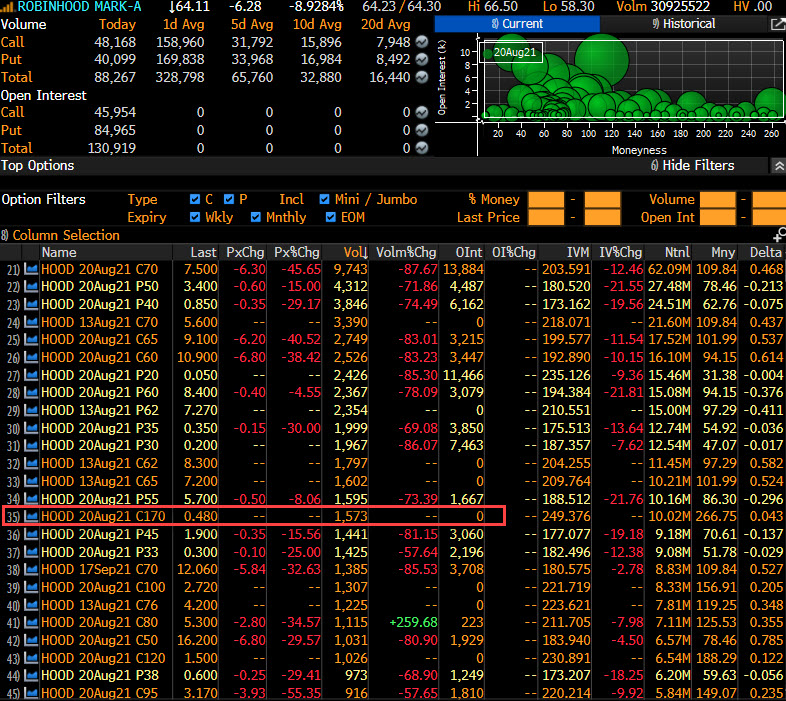Open chart icon for HOOD 13Aug21 P62

(x=31, y=410)
